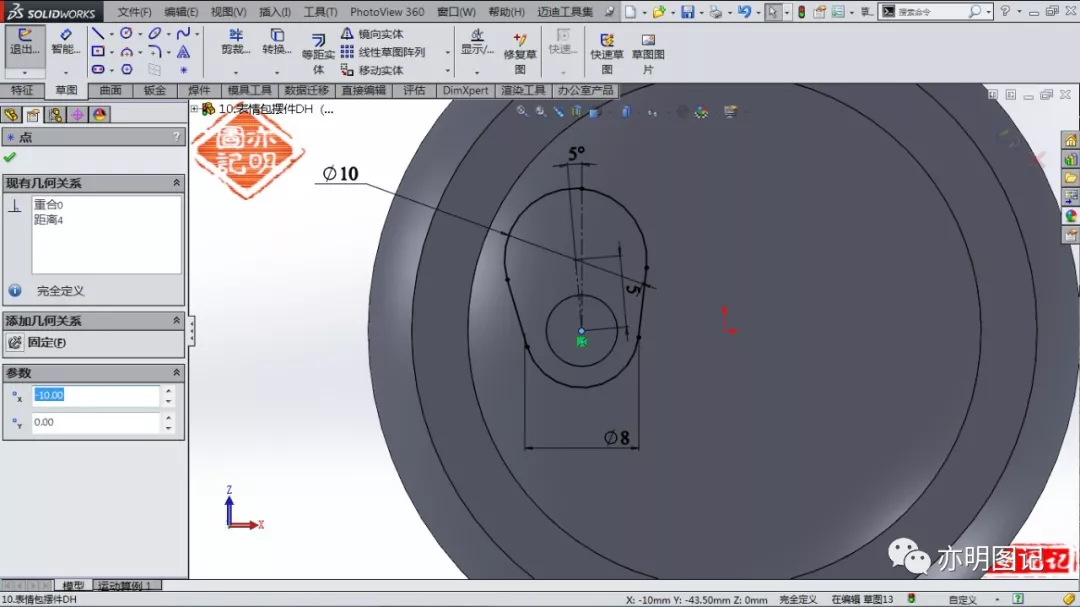Viewport: 1080px width, 607px height.
Task: Select the Spline sketch tool
Action: pyautogui.click(x=183, y=33)
